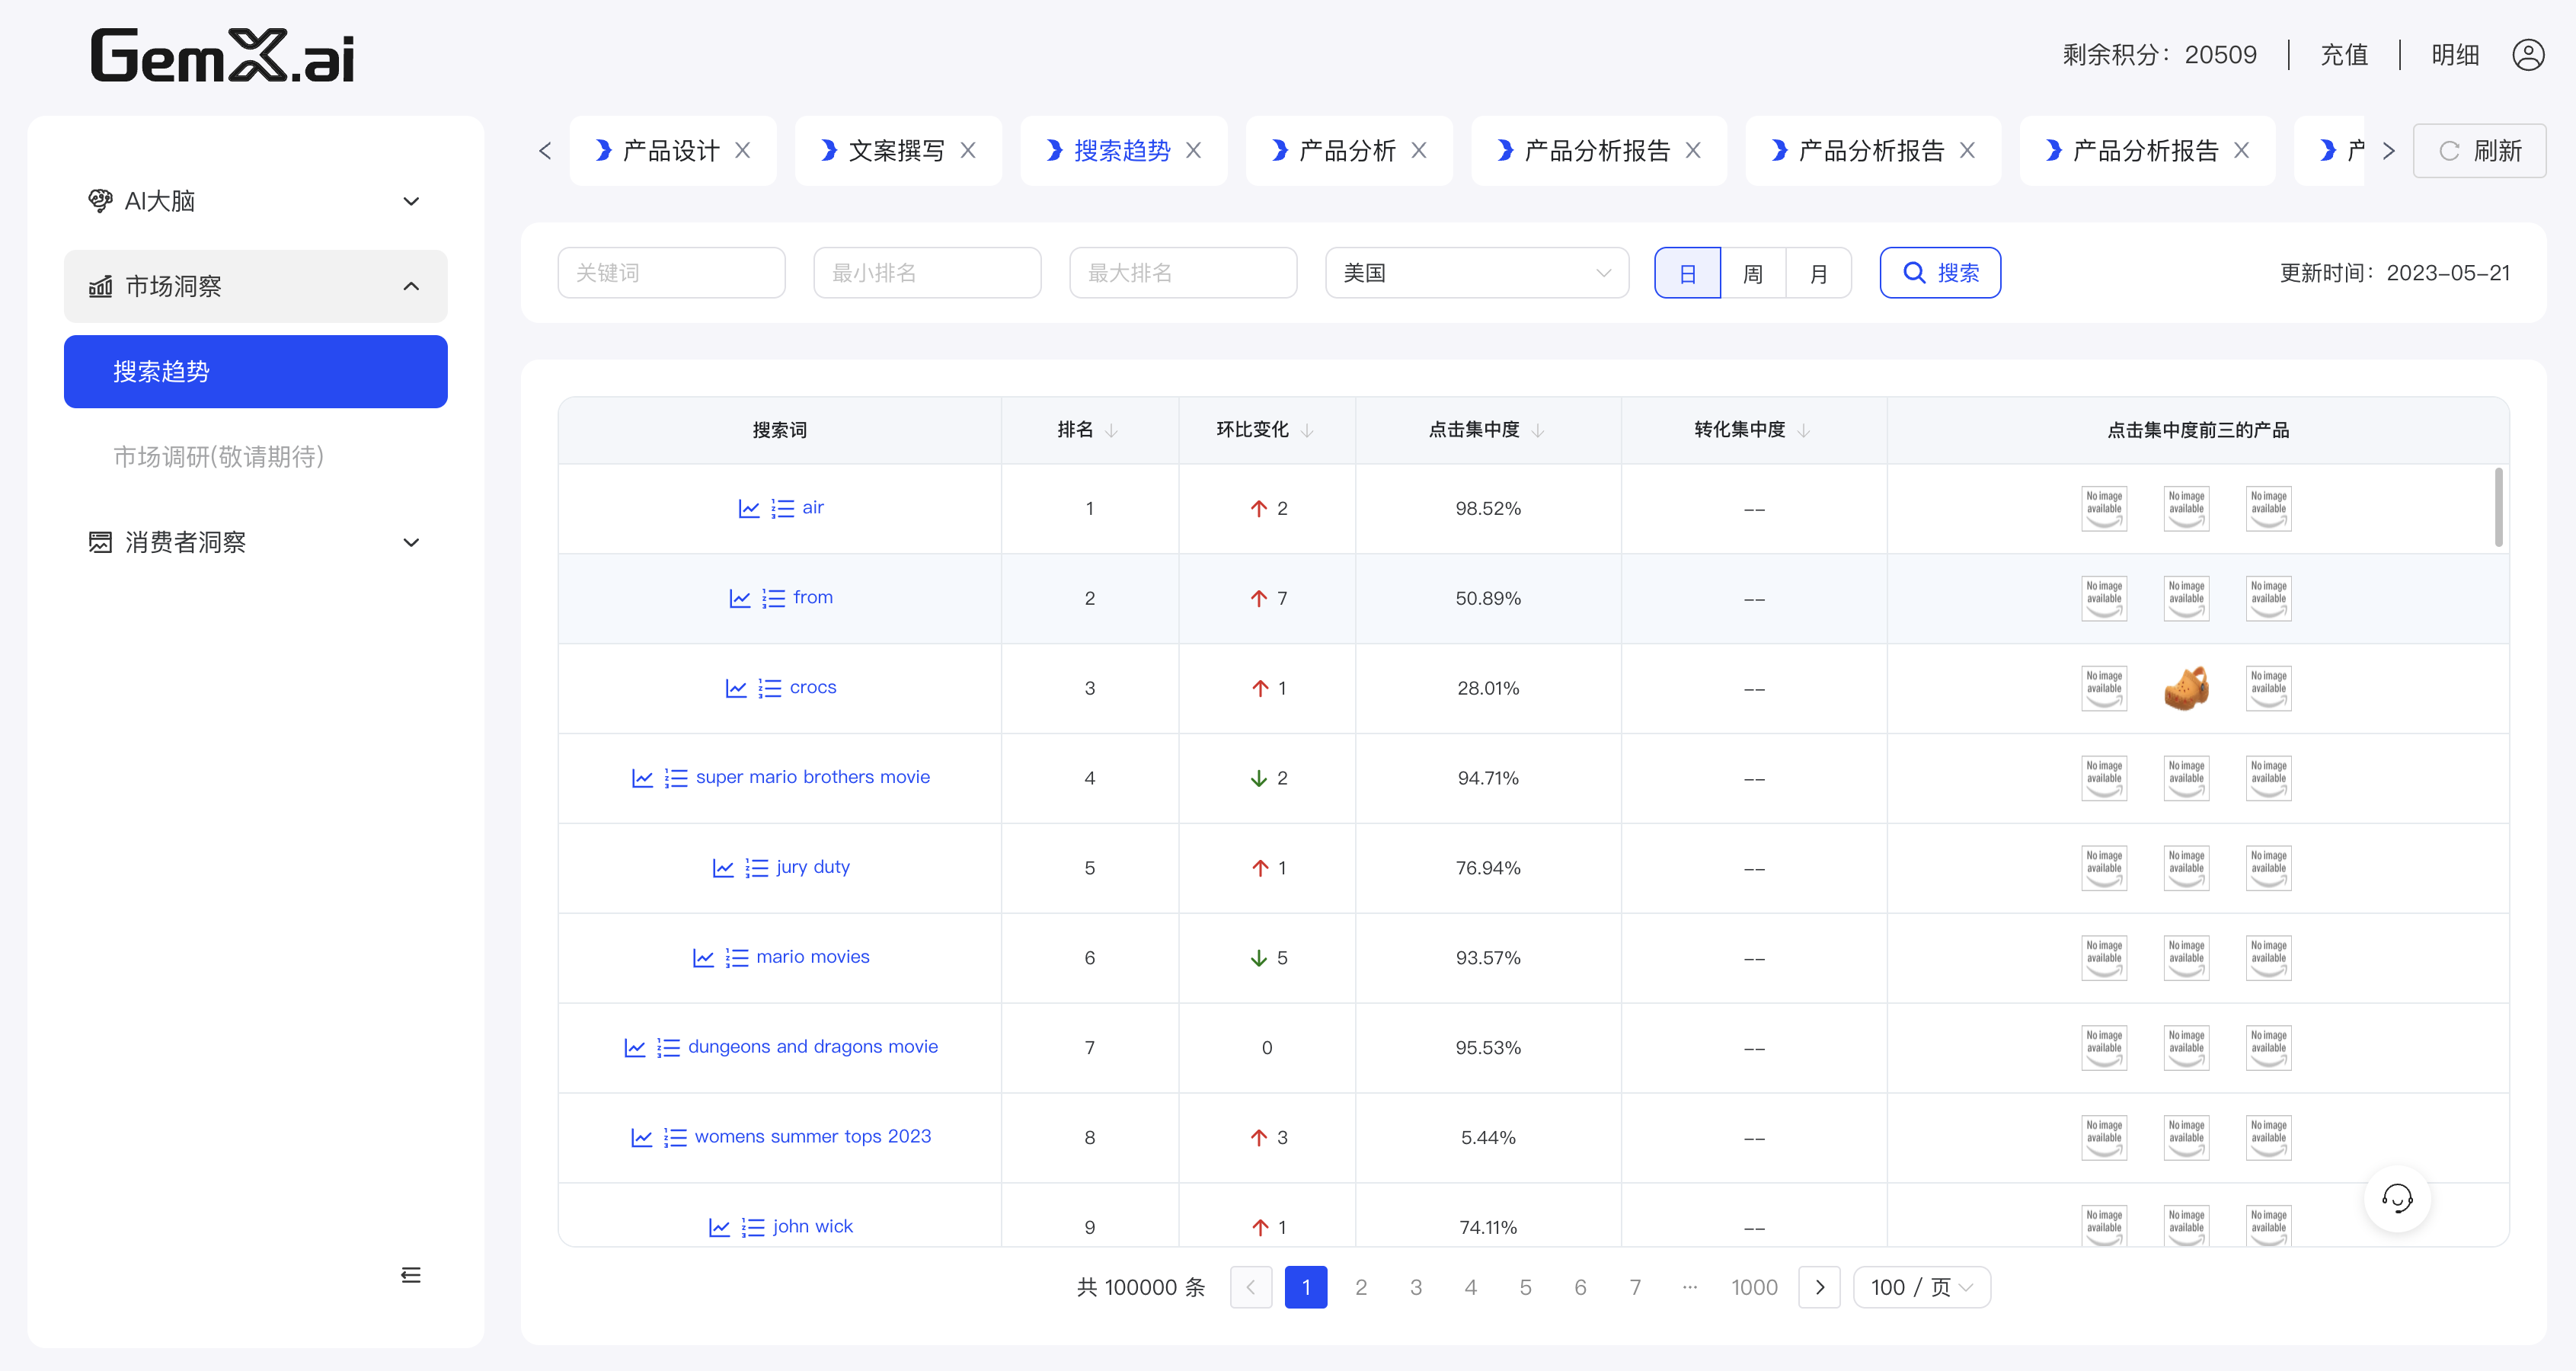The image size is (2576, 1371).
Task: Open list icon for from keyword
Action: tap(774, 599)
